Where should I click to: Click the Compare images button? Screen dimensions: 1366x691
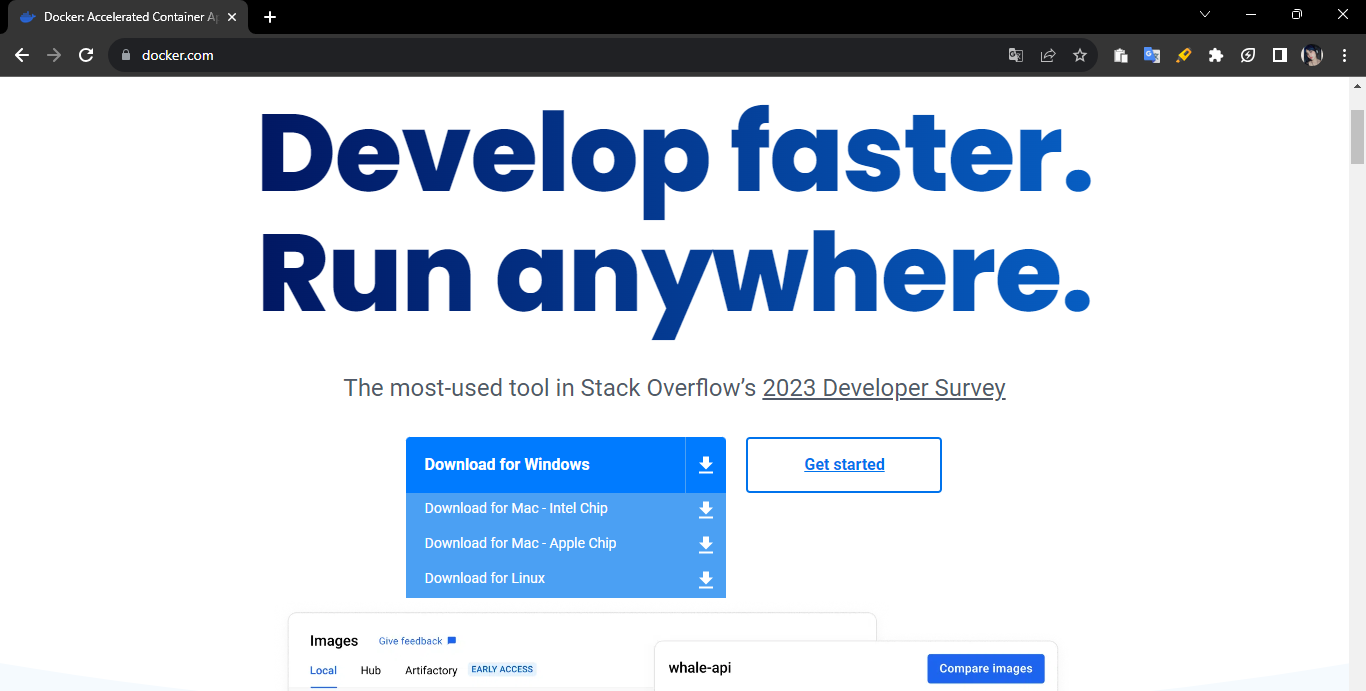[986, 669]
